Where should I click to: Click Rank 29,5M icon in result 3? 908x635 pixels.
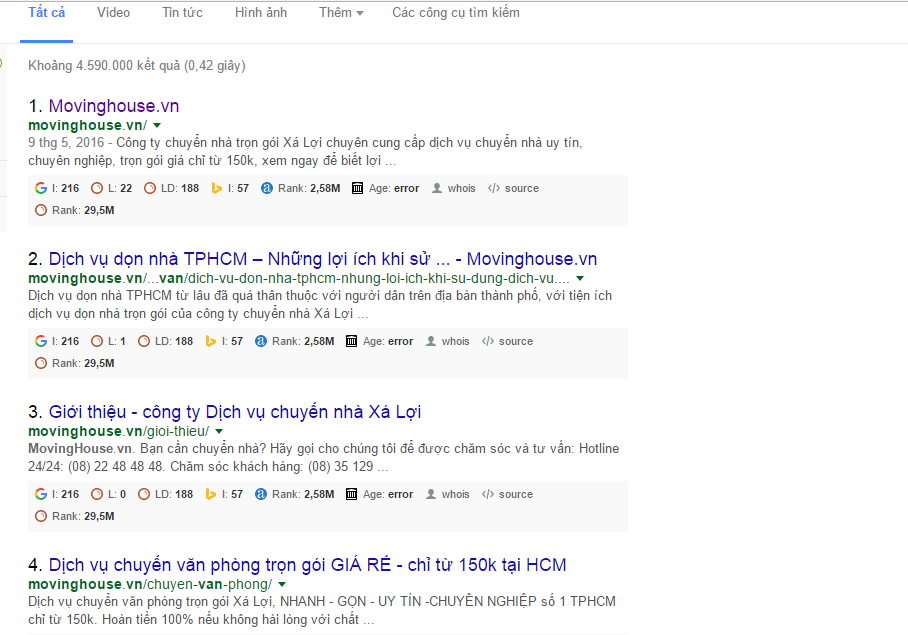tap(41, 516)
